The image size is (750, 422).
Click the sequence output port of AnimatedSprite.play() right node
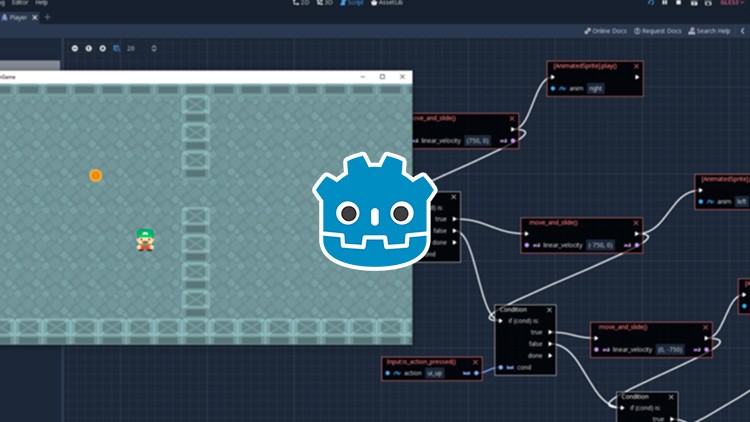(637, 77)
